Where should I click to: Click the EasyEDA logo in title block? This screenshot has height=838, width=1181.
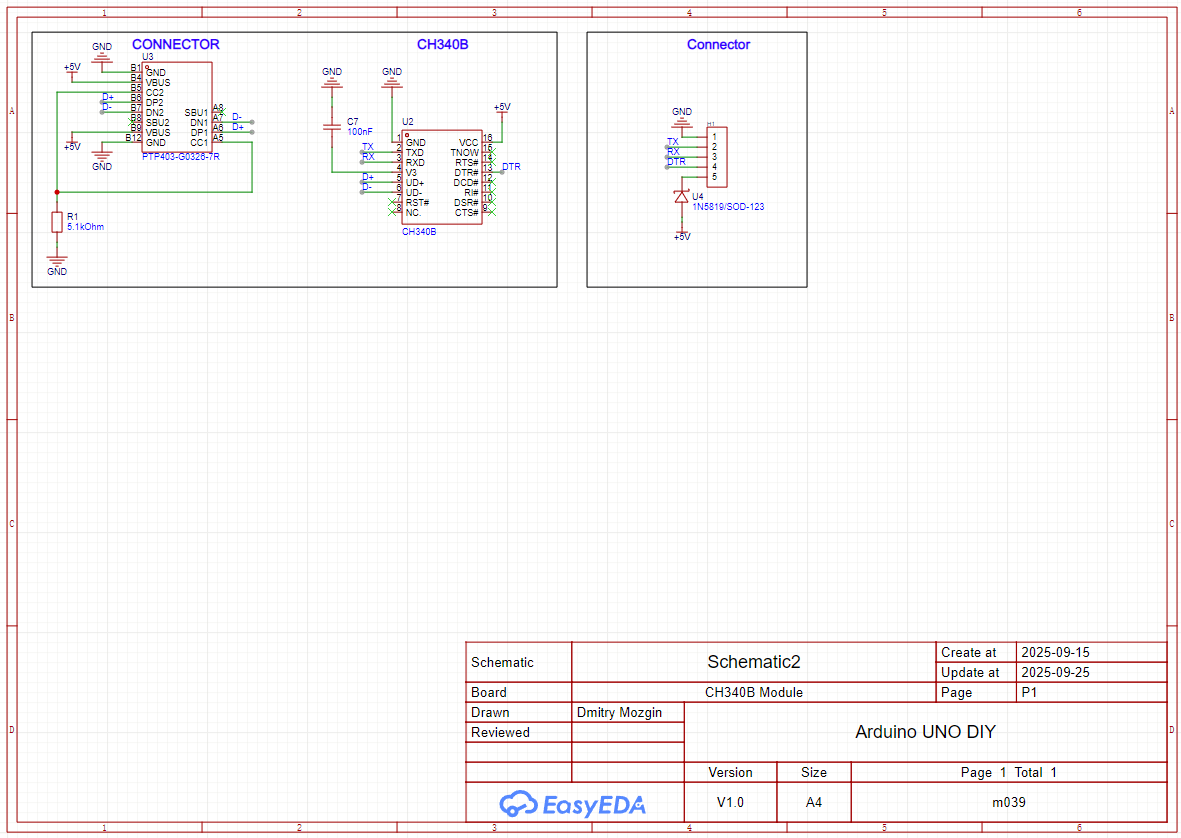coord(573,803)
